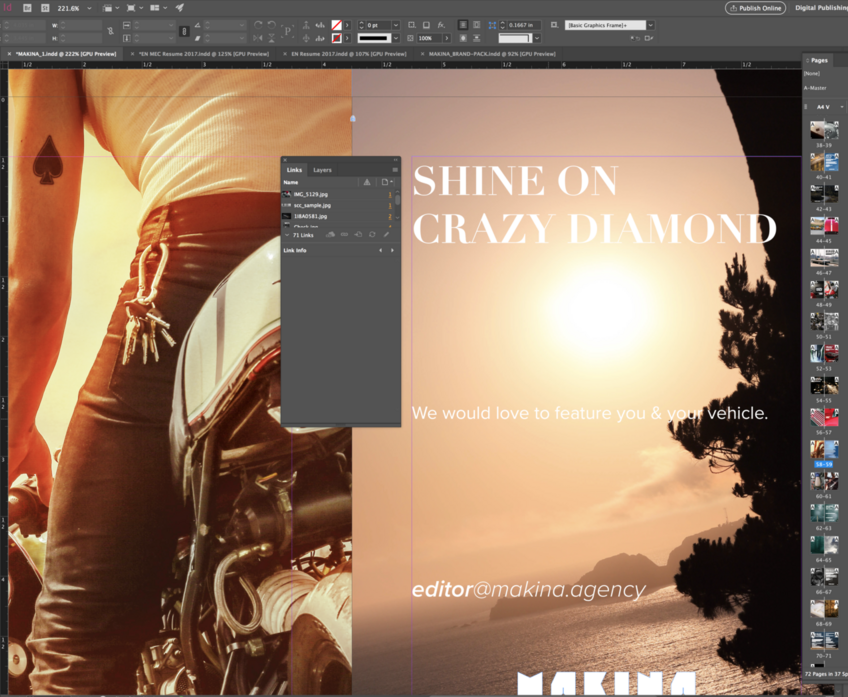Image resolution: width=848 pixels, height=697 pixels.
Task: Open the stroke style dropdown
Action: coord(396,38)
